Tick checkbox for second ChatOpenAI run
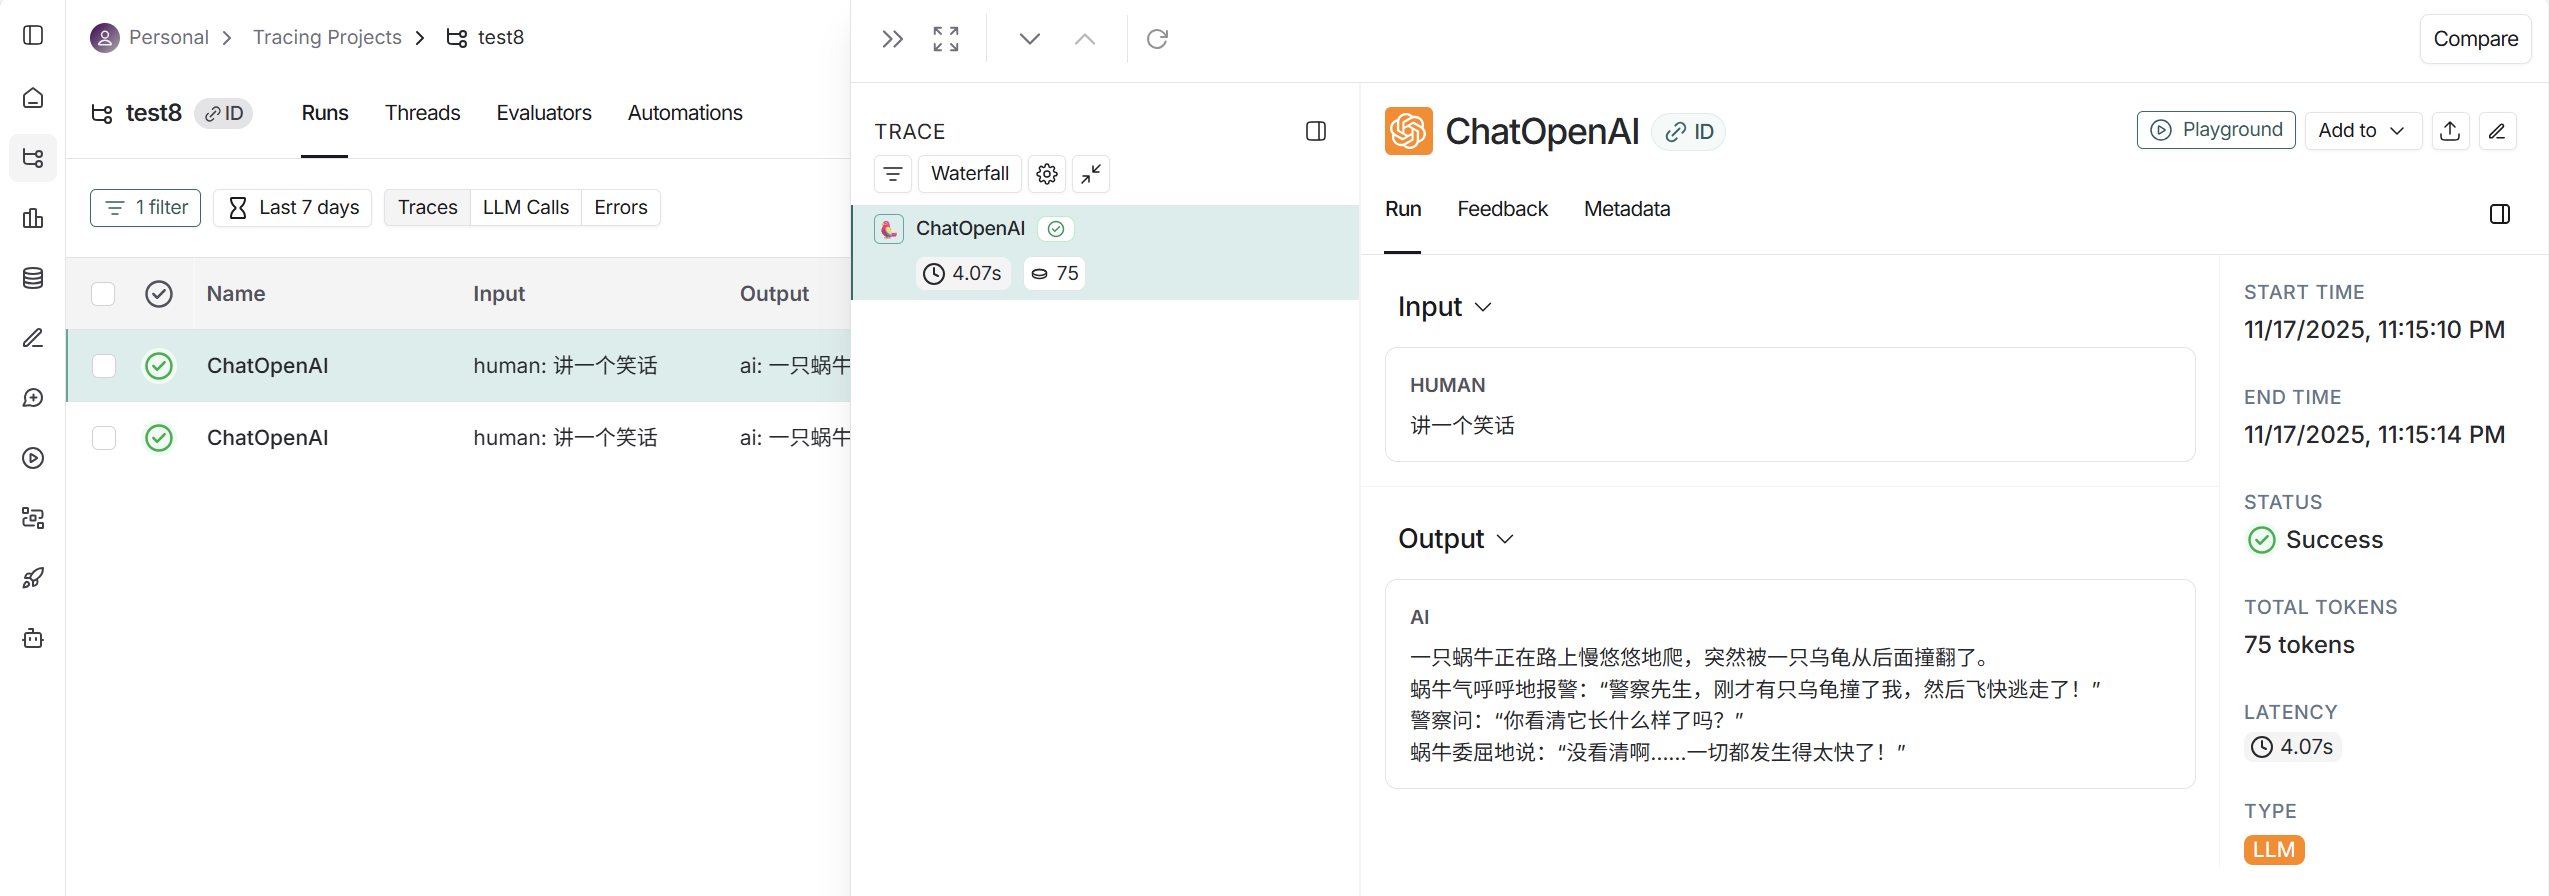The width and height of the screenshot is (2549, 896). point(103,438)
